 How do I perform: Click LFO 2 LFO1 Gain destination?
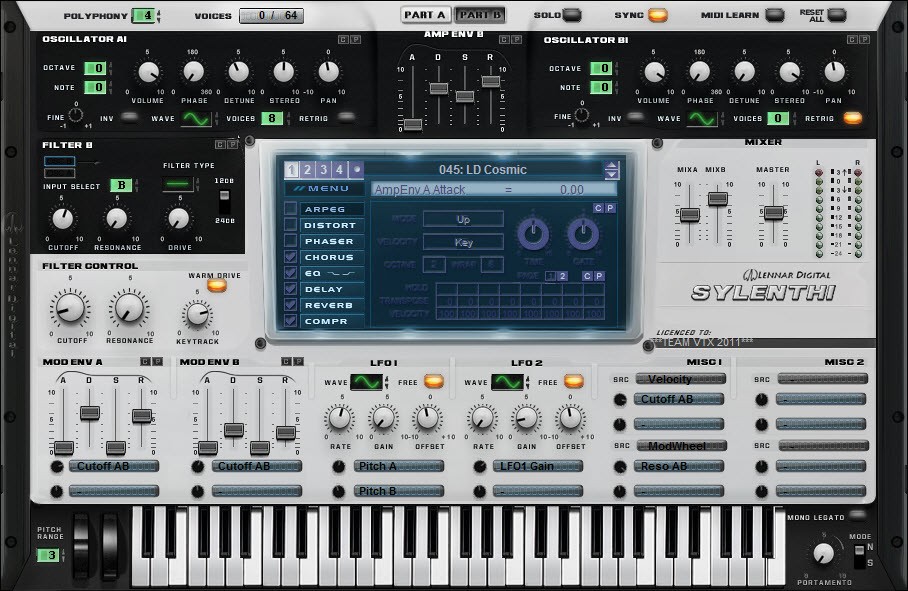pos(538,466)
